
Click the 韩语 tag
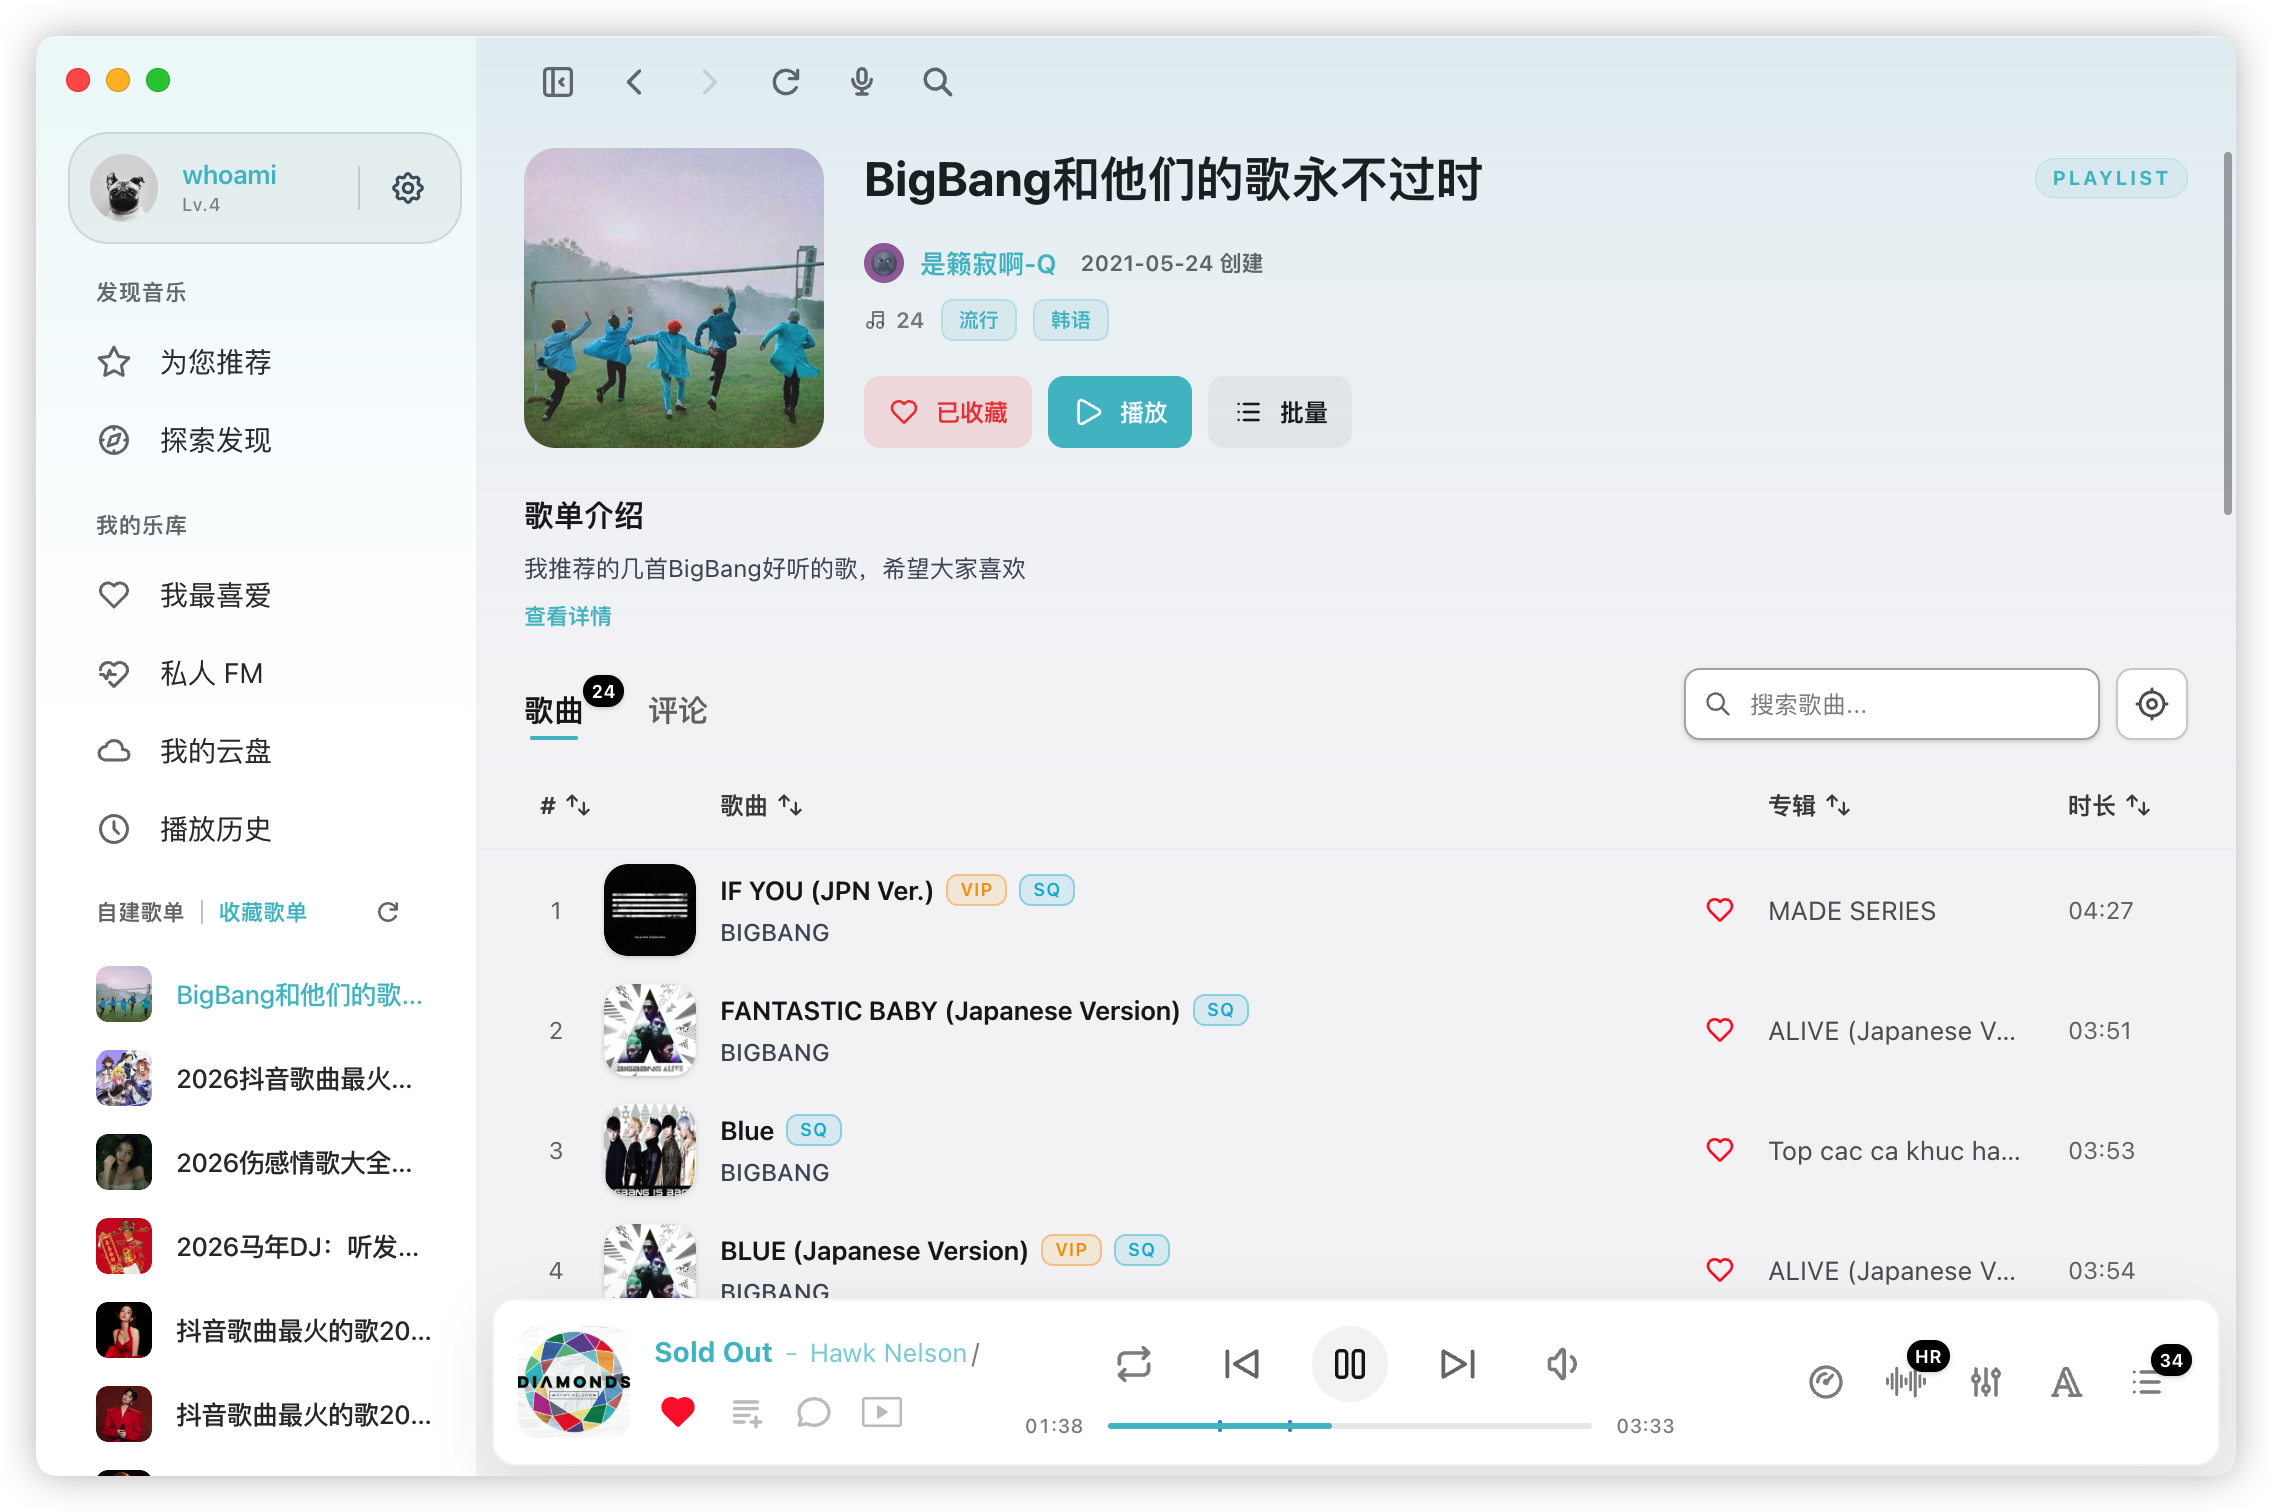pyautogui.click(x=1071, y=320)
